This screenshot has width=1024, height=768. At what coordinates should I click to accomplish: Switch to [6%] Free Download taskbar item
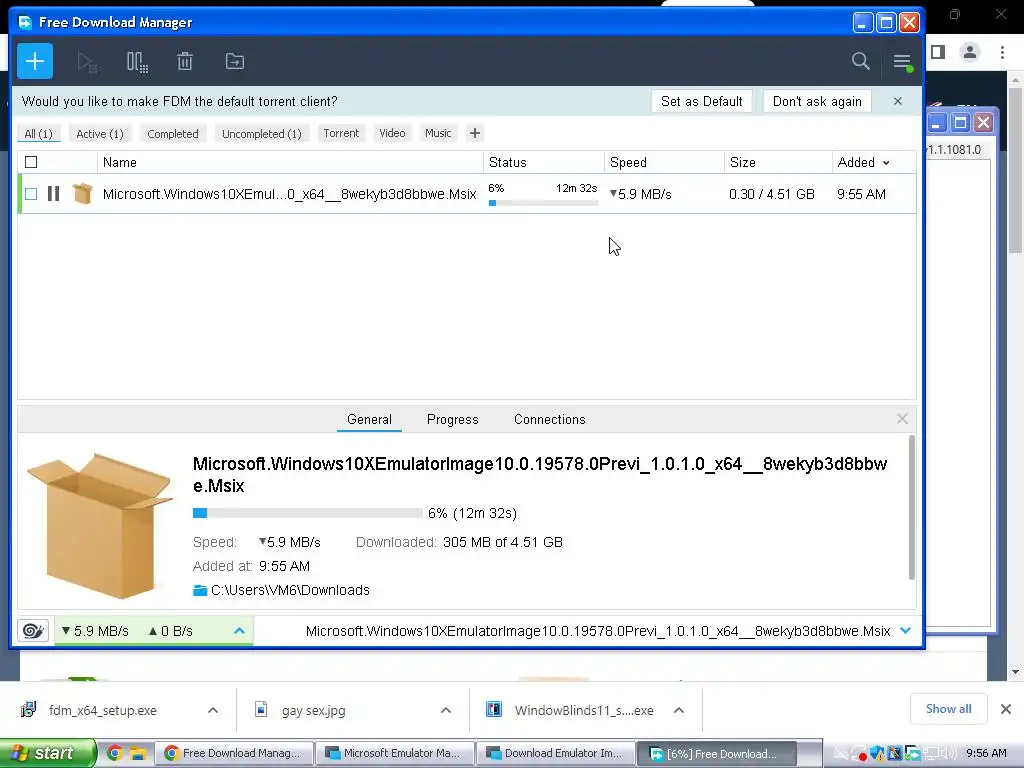716,753
